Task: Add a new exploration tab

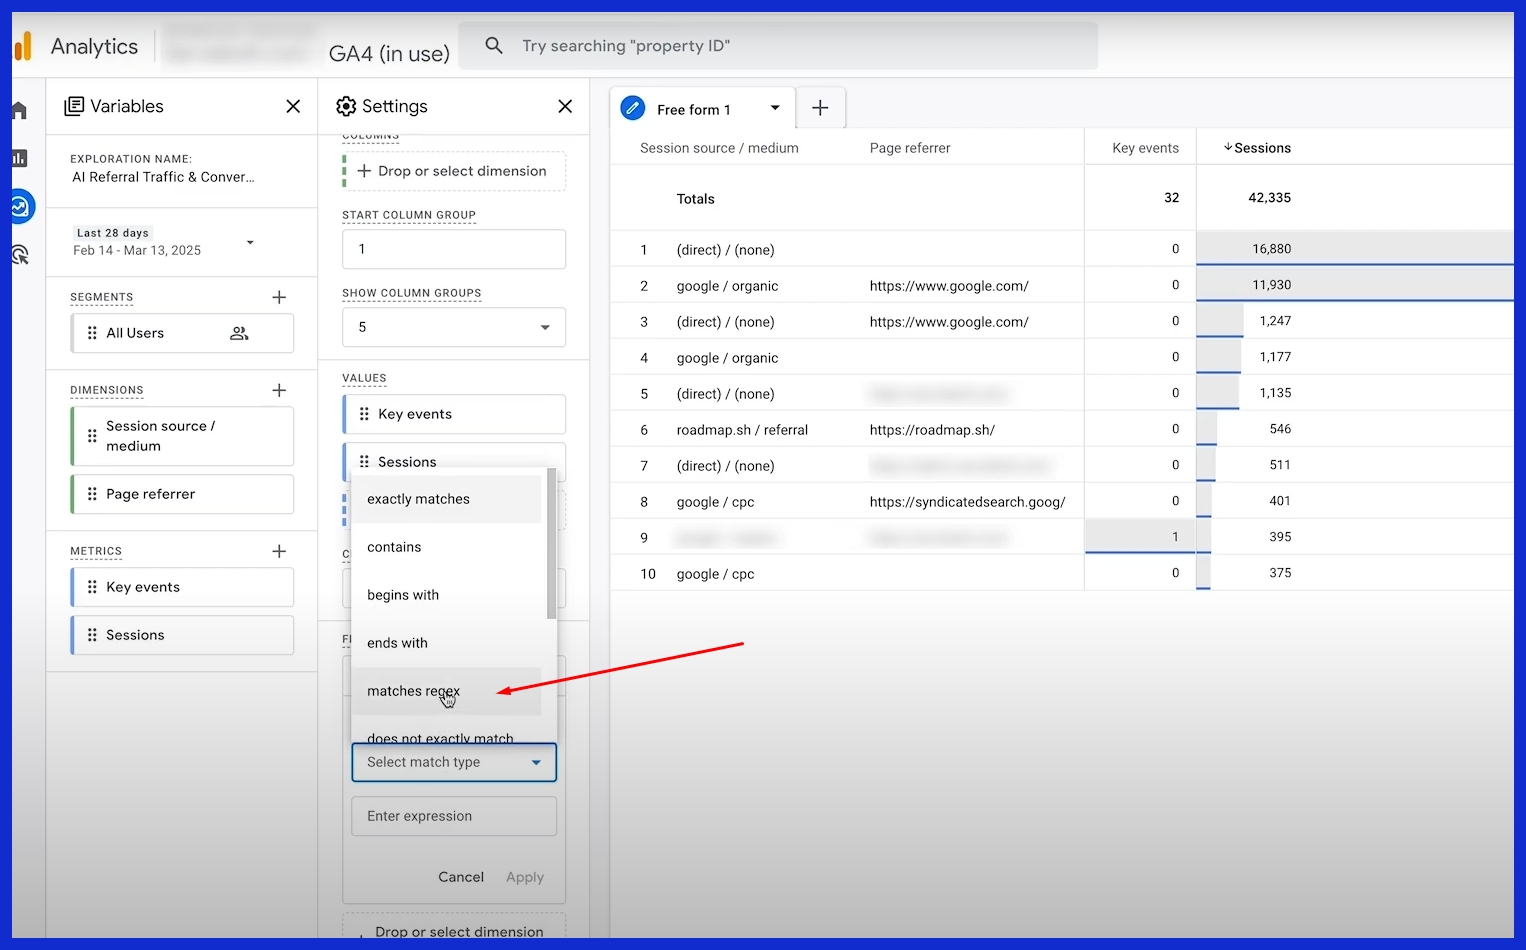Action: [x=820, y=108]
